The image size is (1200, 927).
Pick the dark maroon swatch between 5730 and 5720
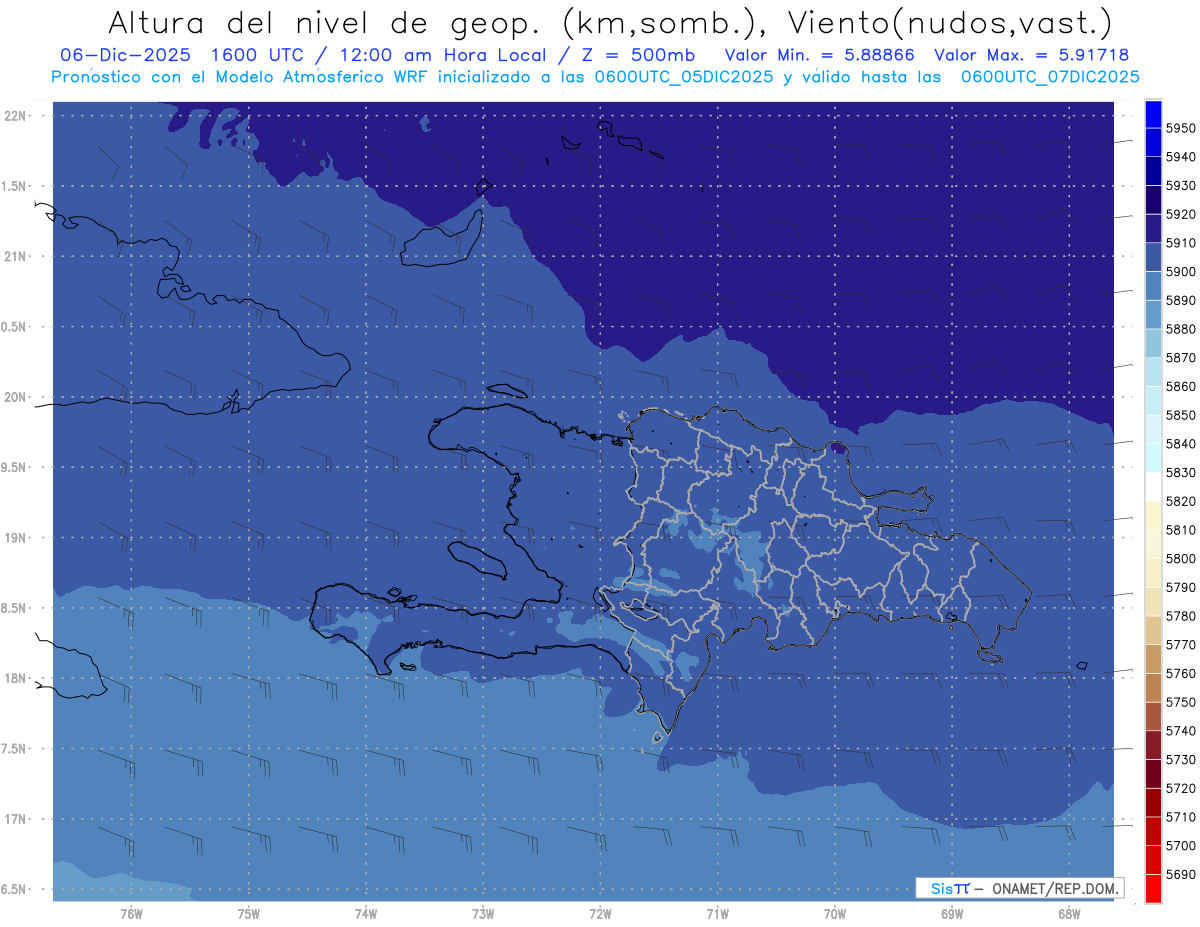click(1153, 774)
